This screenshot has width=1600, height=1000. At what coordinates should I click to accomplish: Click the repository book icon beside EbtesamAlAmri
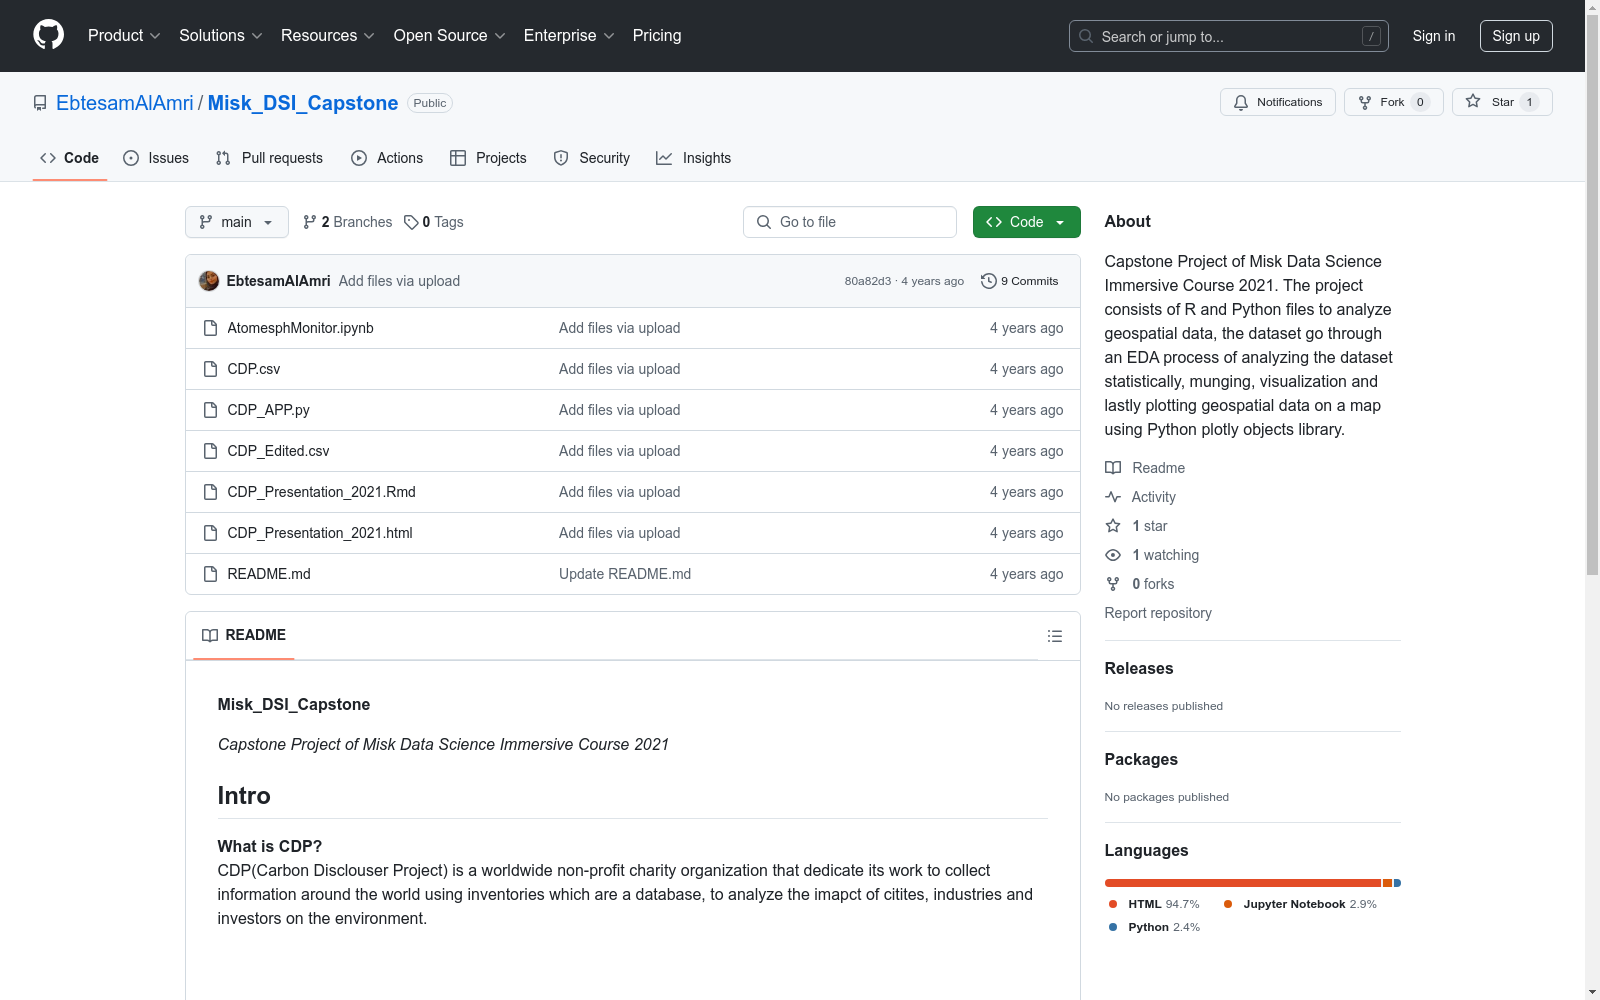coord(40,103)
